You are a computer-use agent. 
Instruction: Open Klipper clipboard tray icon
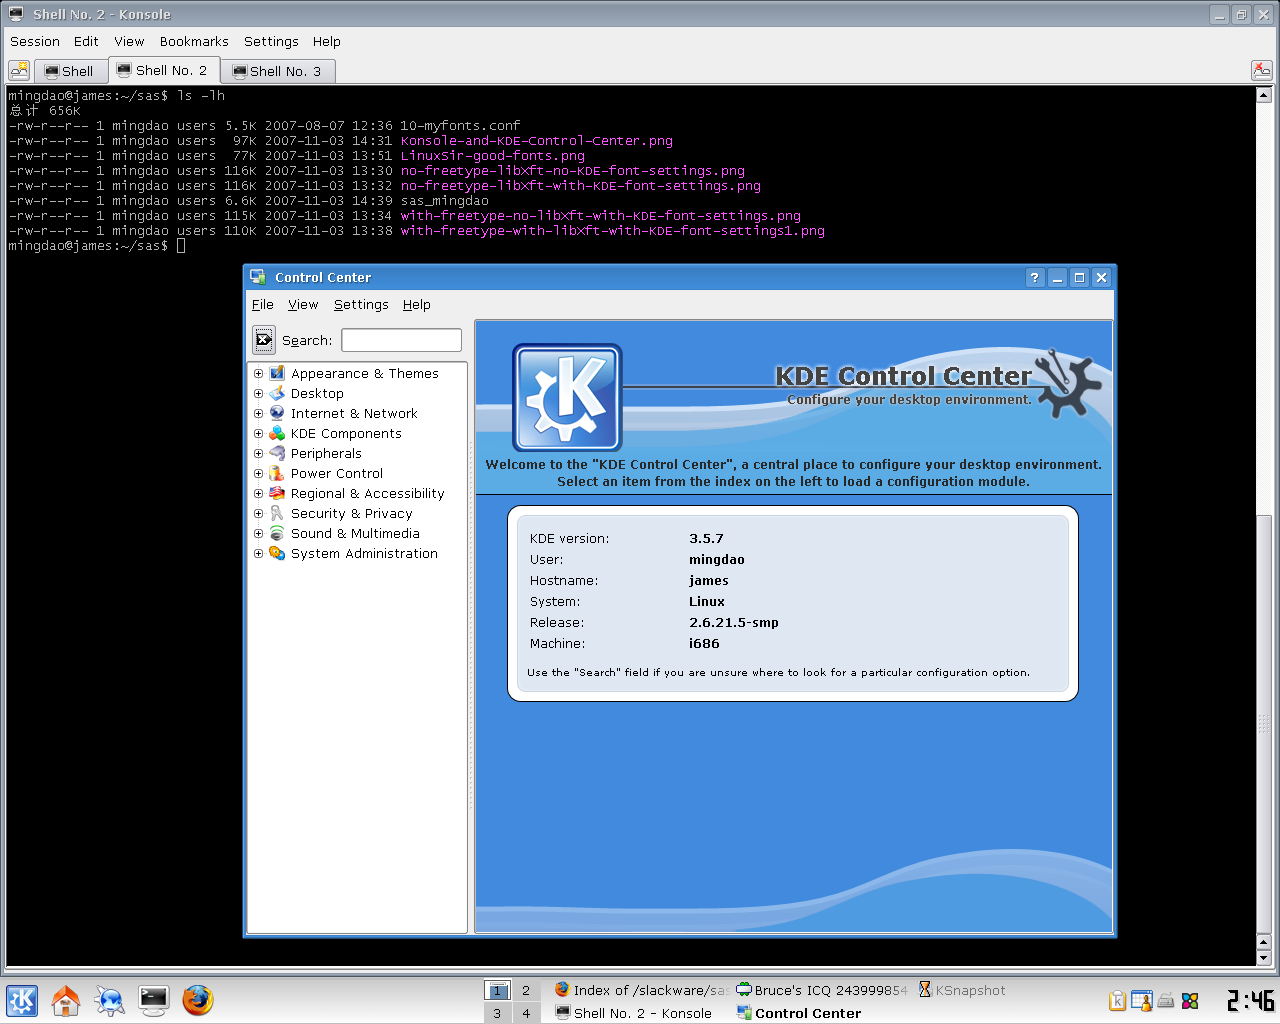[1118, 1000]
